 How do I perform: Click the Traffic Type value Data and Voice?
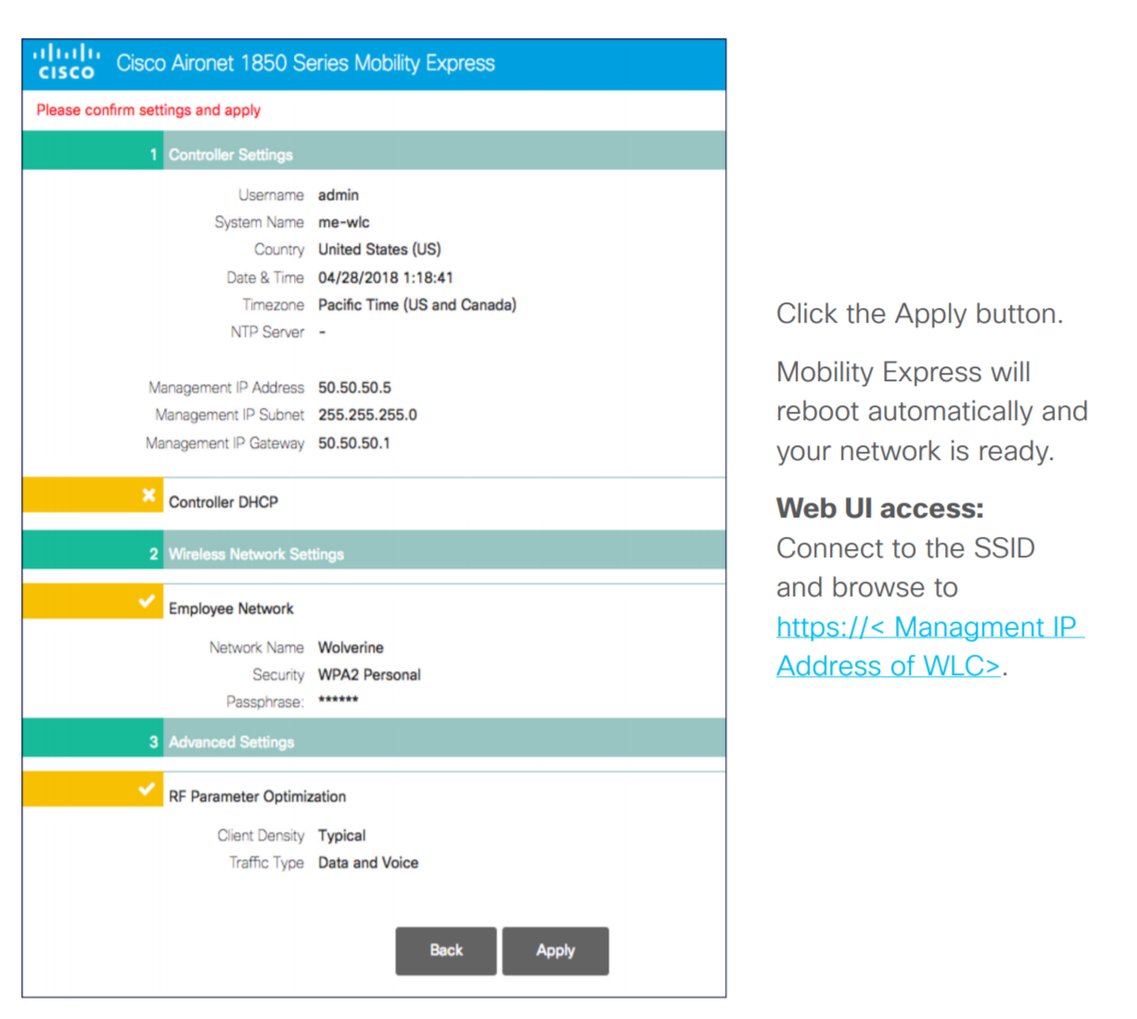(368, 862)
